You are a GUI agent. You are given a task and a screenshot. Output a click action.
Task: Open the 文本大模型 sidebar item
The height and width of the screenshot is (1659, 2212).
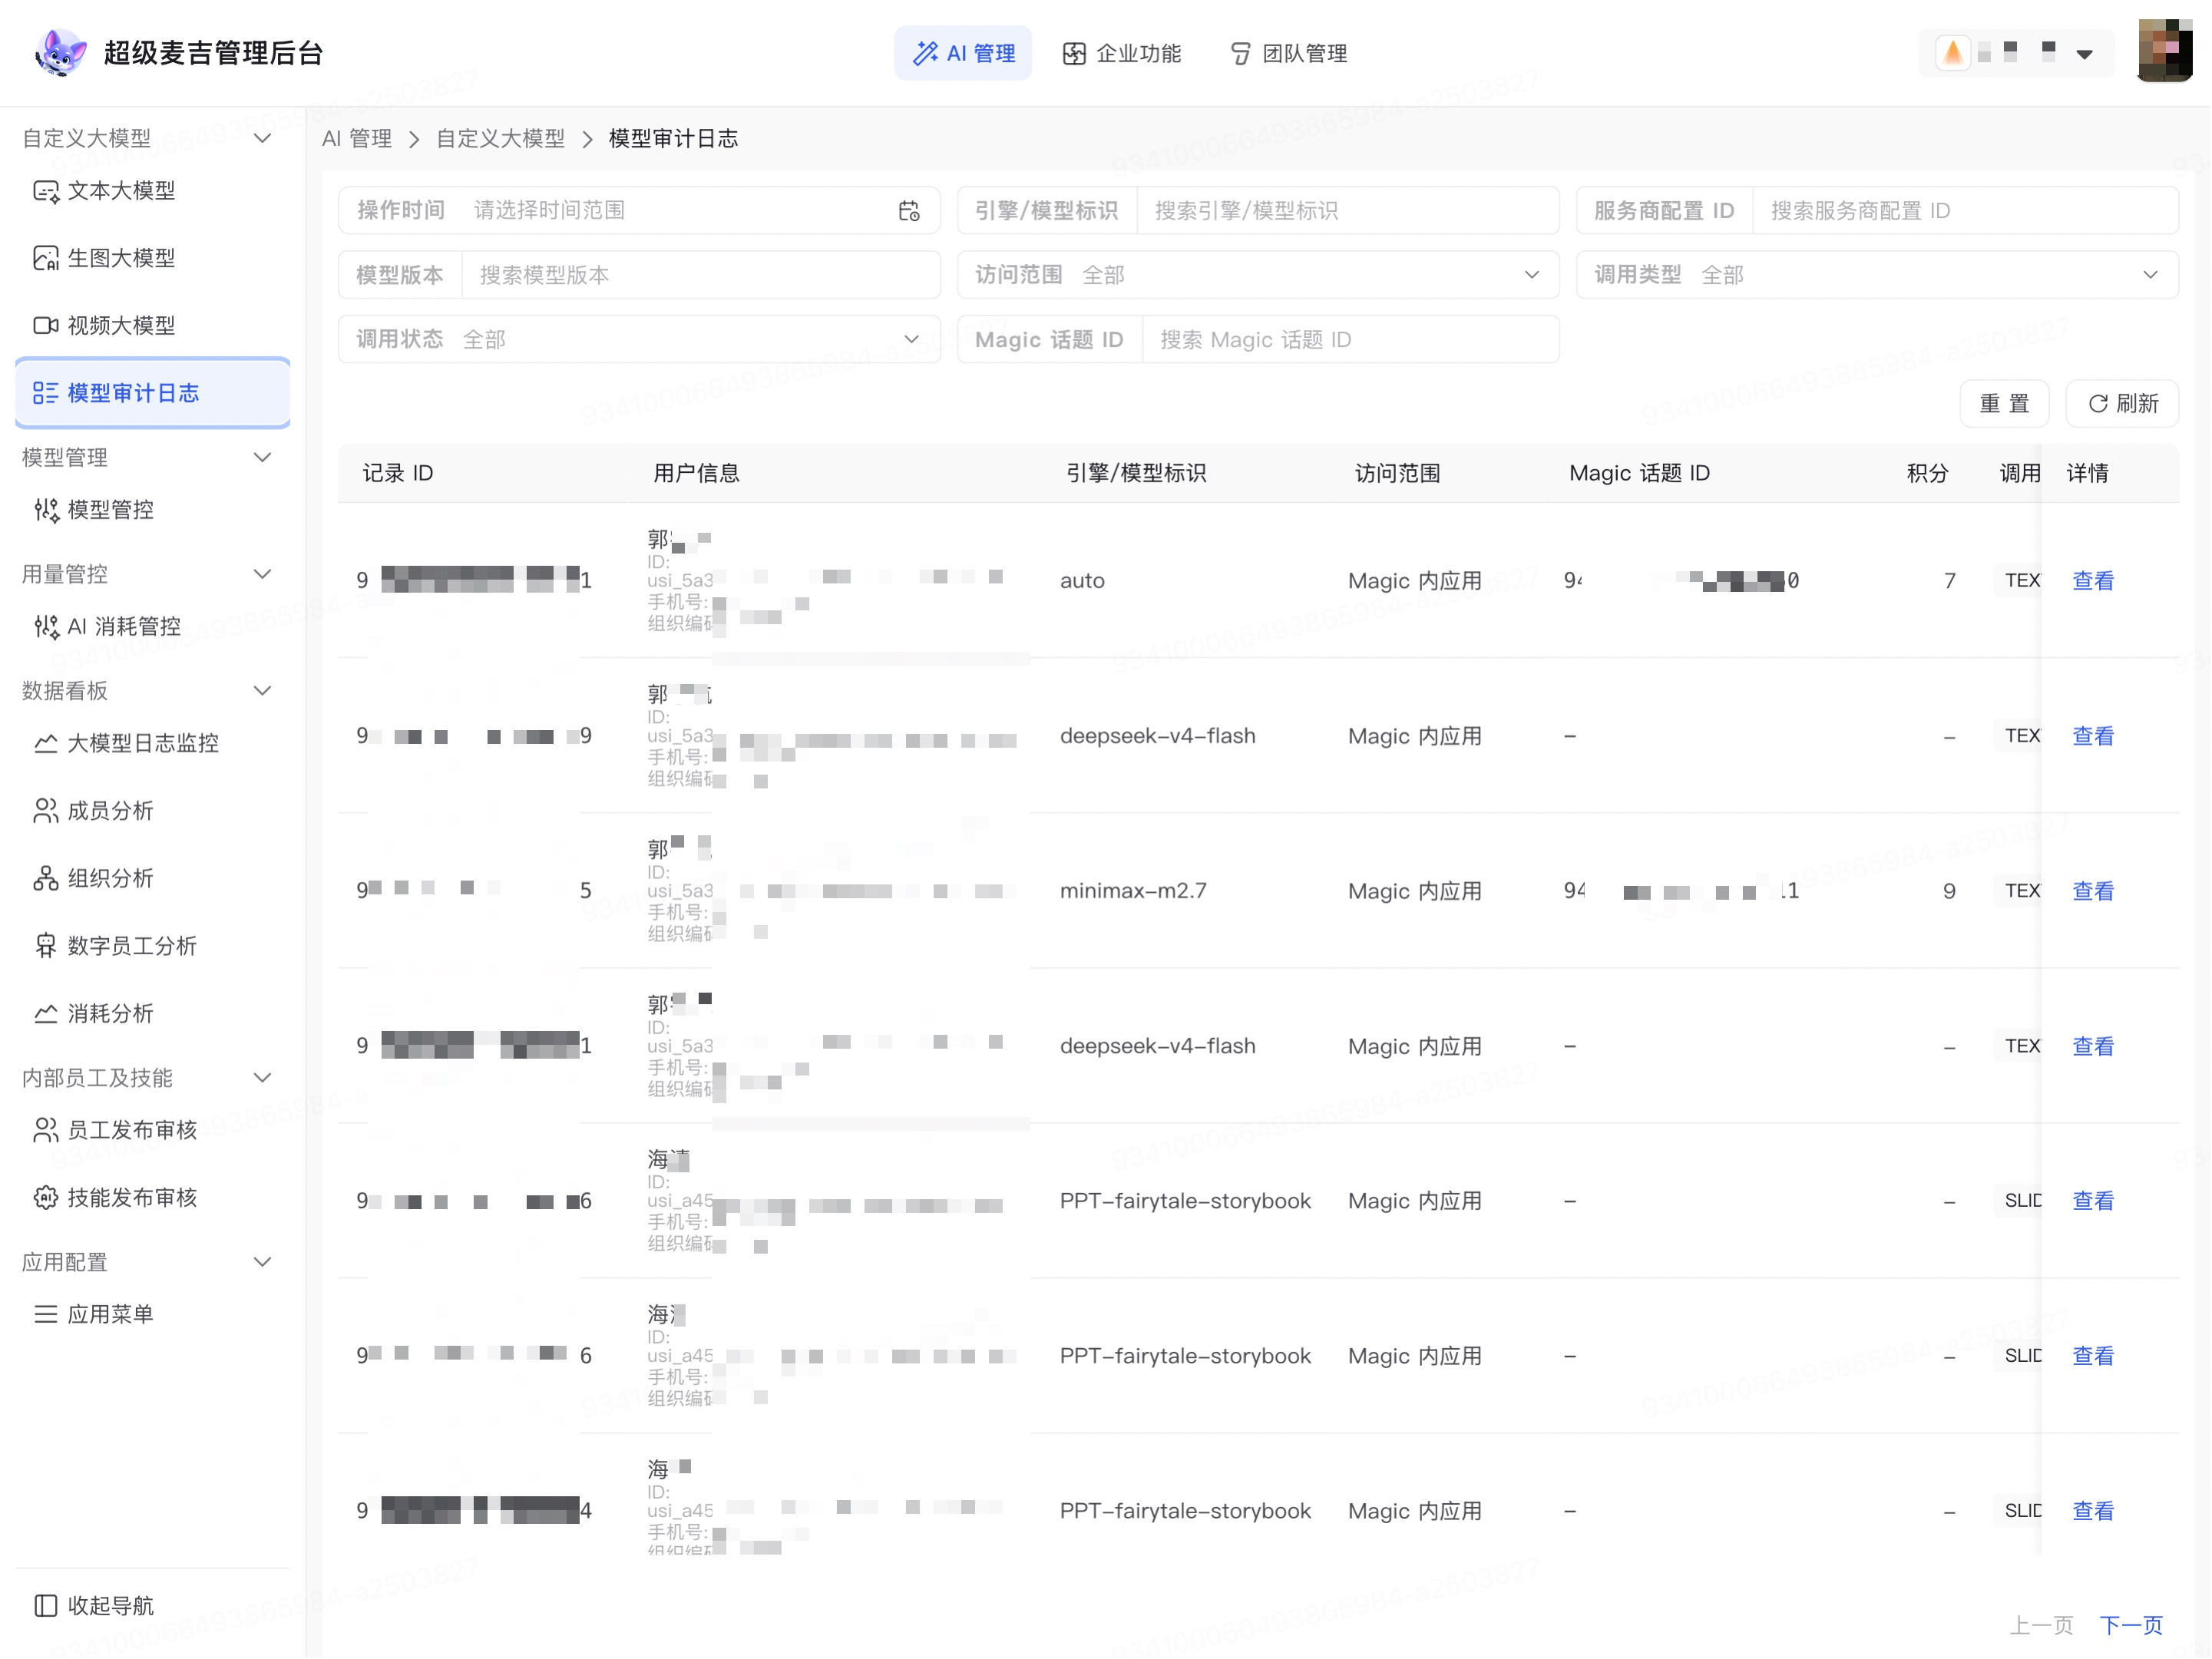tap(152, 191)
